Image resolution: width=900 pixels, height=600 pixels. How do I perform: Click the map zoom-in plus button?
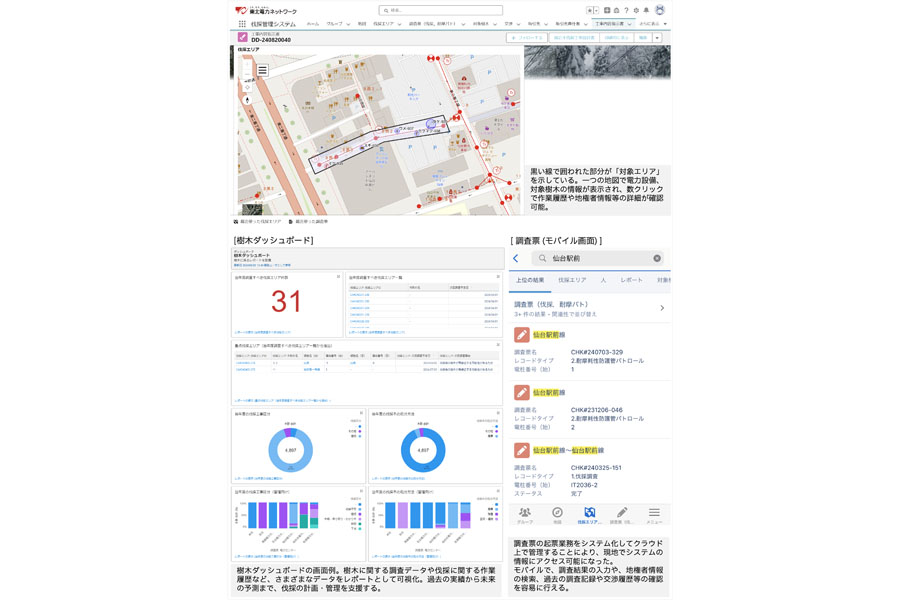(247, 65)
